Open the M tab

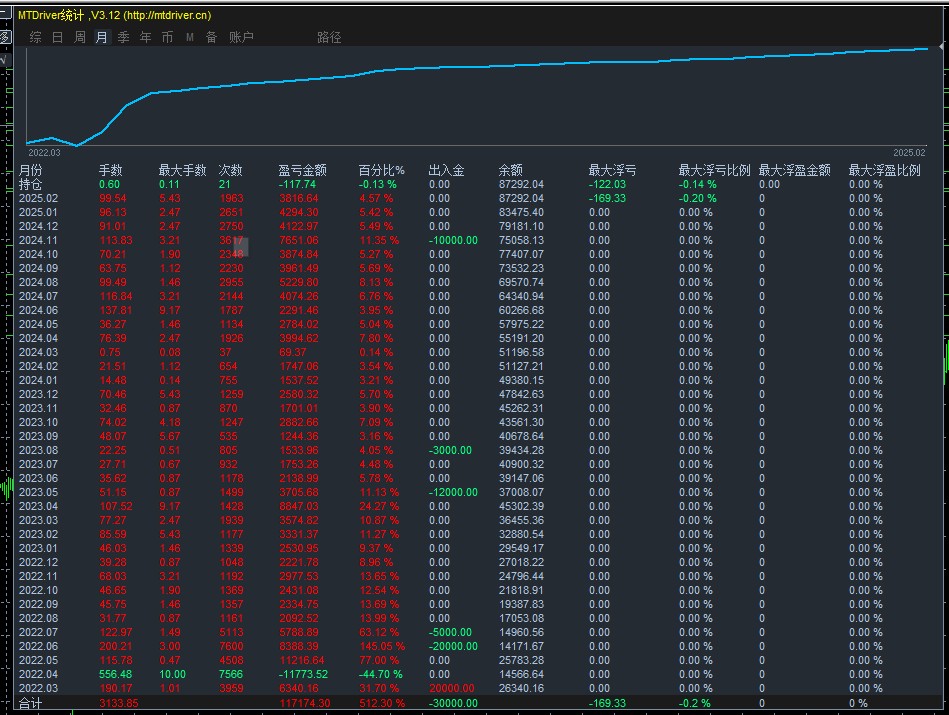pos(189,38)
